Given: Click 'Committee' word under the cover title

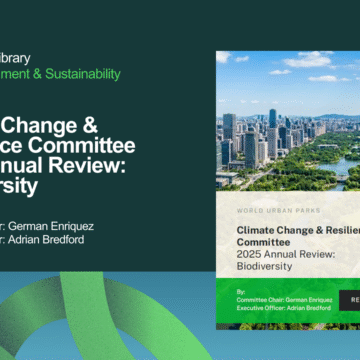Looking at the screenshot, I should (x=263, y=242).
